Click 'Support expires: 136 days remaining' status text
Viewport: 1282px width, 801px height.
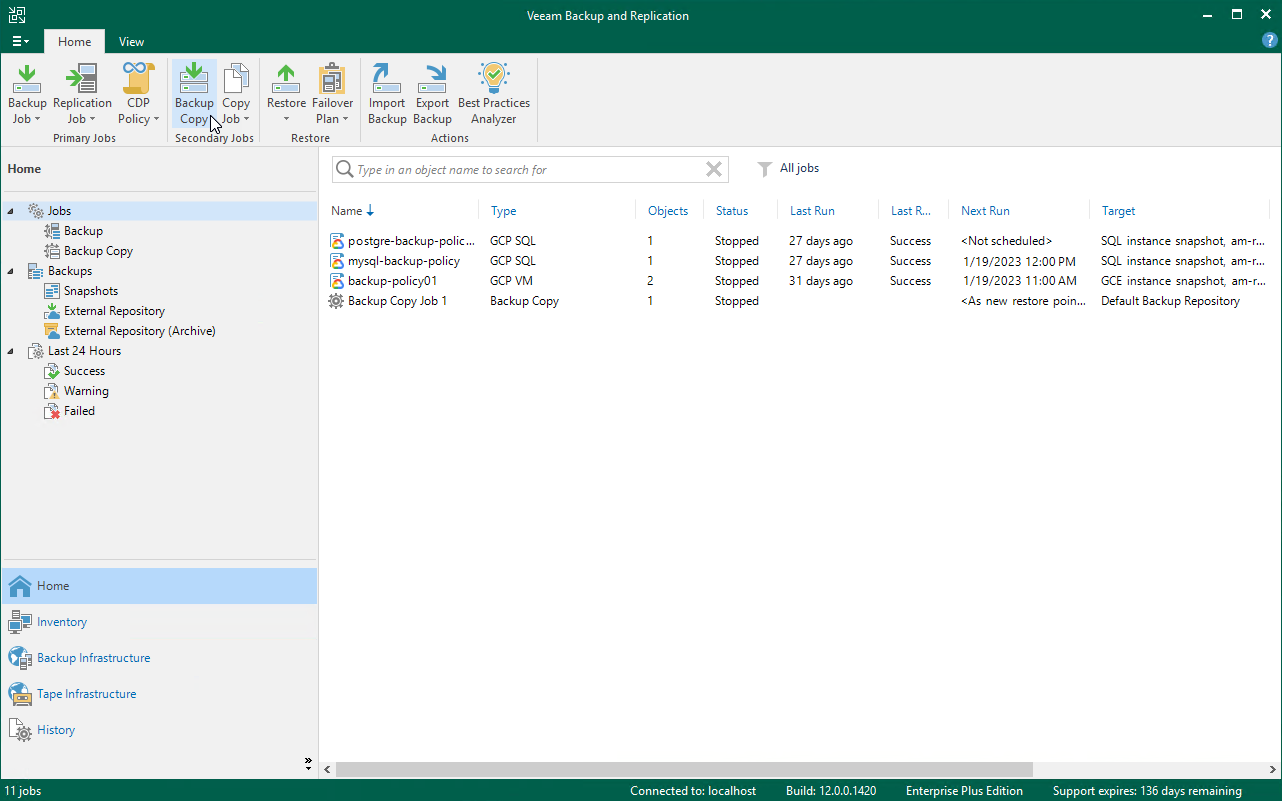[x=1147, y=791]
